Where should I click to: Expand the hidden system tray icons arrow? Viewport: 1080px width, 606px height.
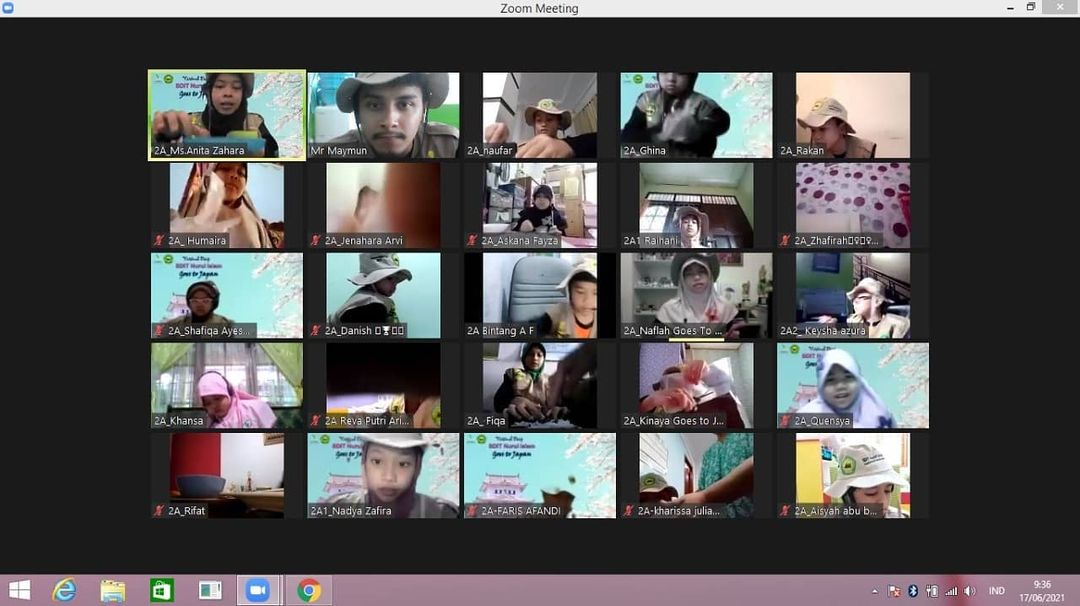[x=875, y=591]
